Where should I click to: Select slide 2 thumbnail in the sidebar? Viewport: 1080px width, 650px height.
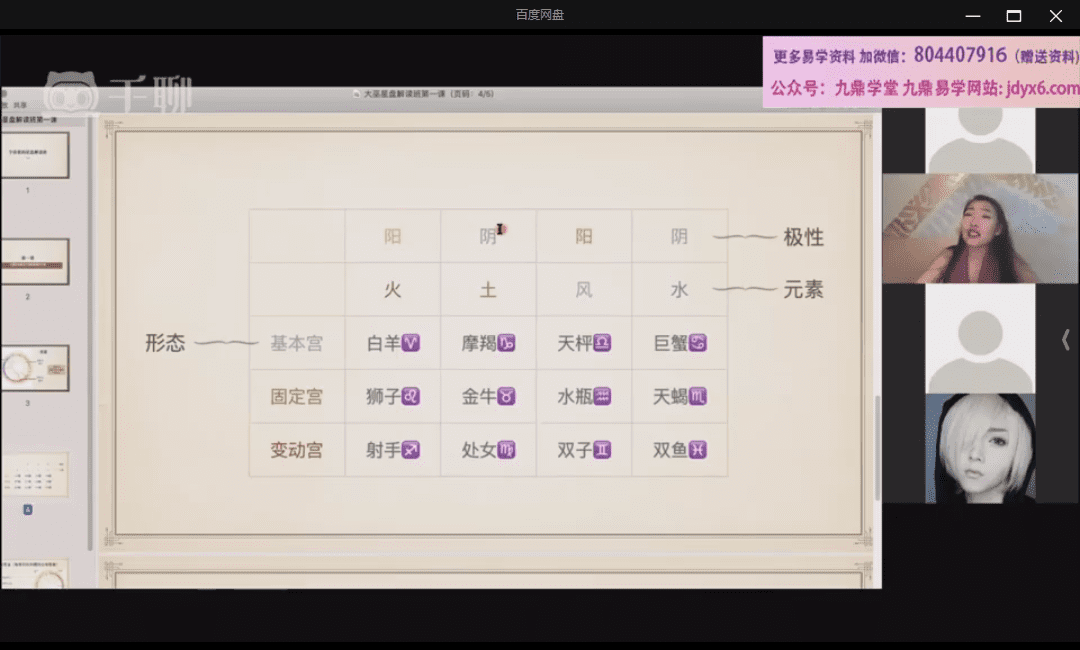coord(34,262)
